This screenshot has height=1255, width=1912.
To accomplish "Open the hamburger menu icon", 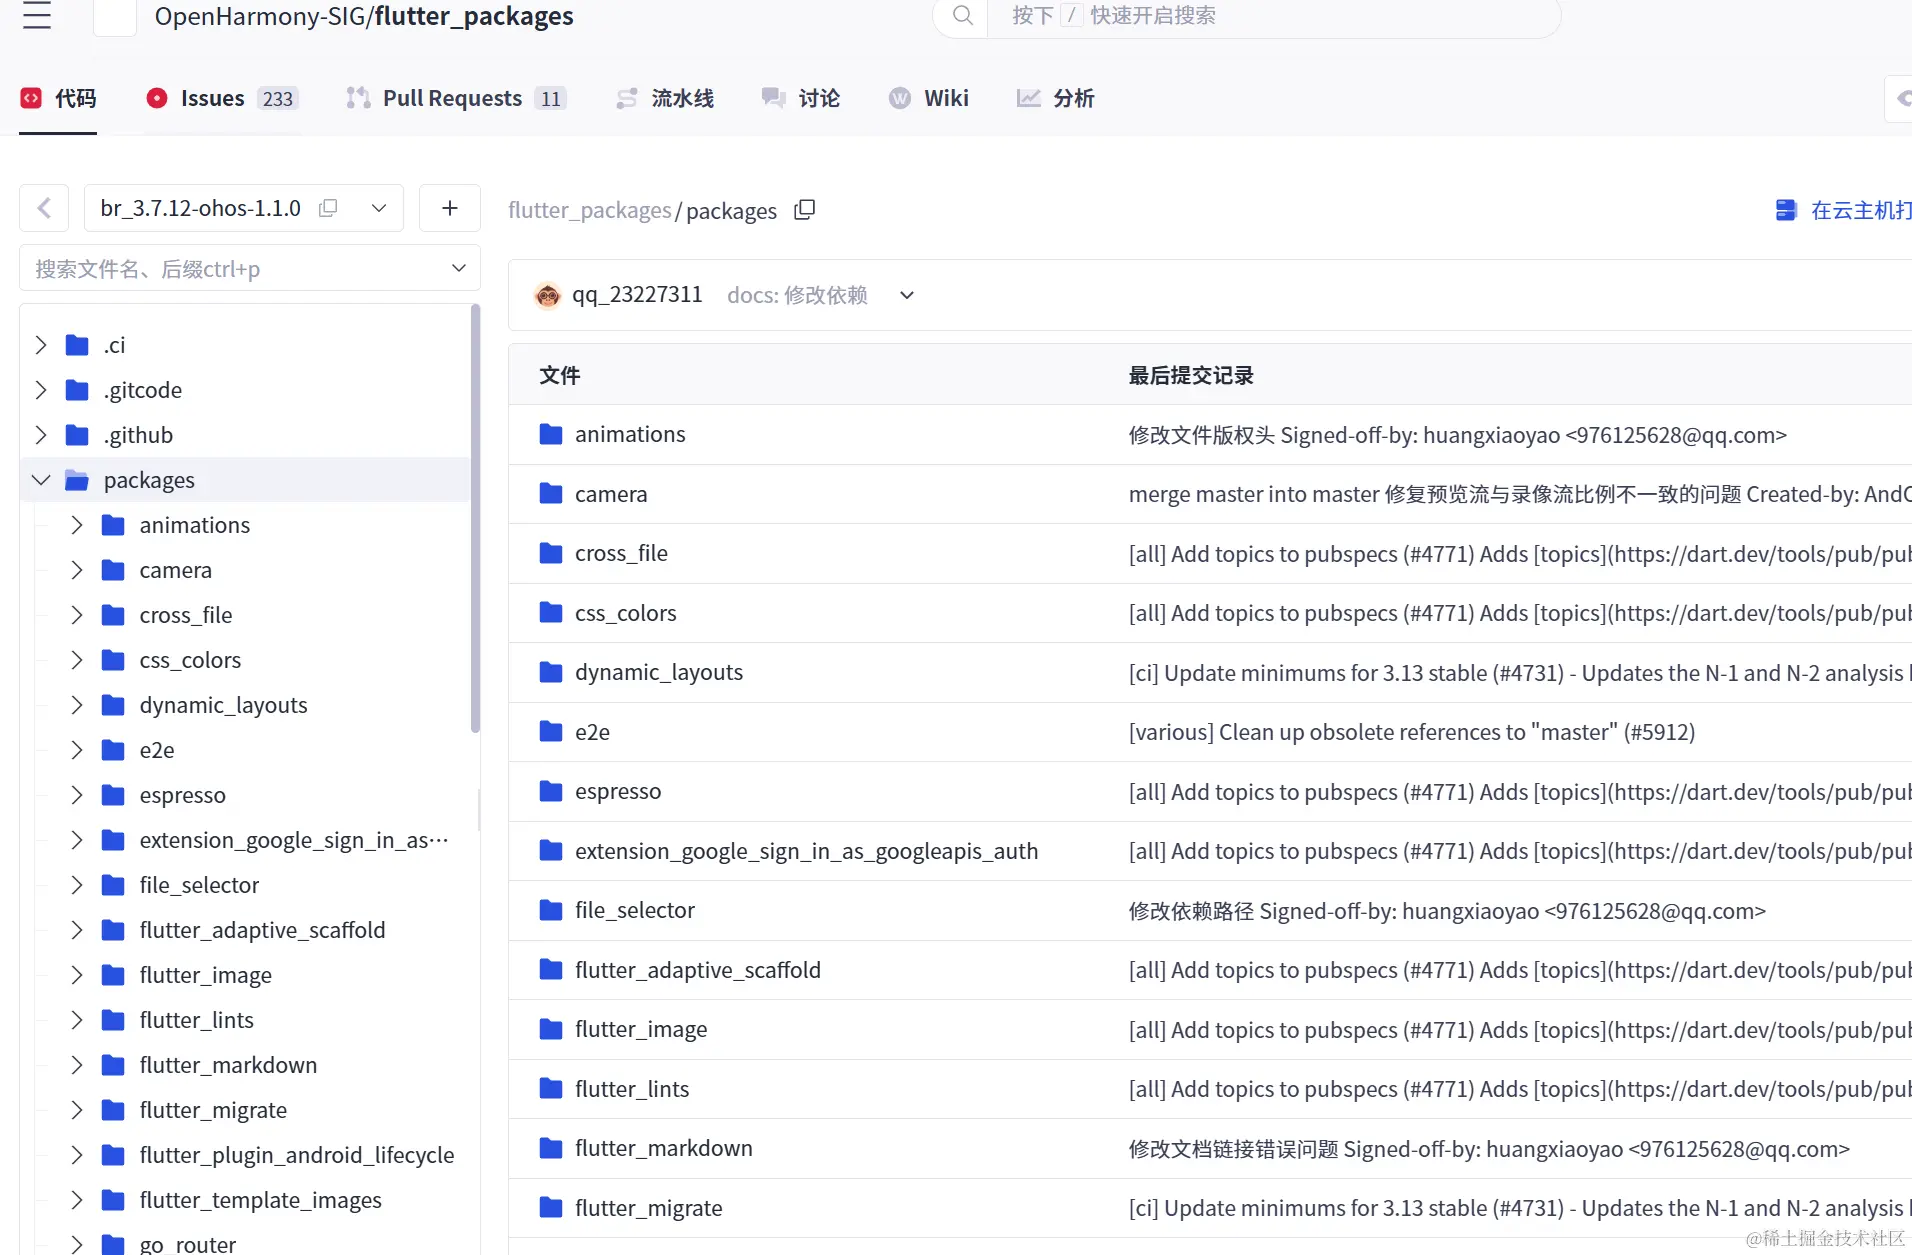I will point(37,15).
